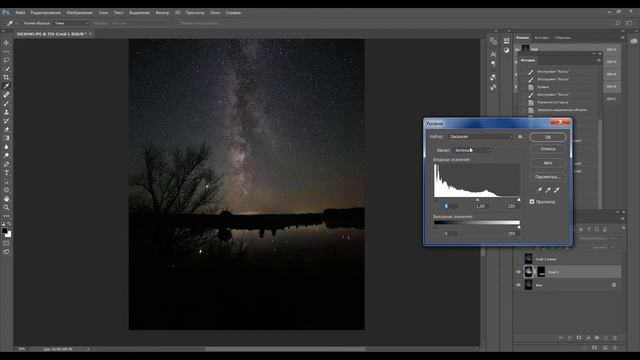The width and height of the screenshot is (640, 360).
Task: Click white input slider under histogram
Action: tap(519, 200)
